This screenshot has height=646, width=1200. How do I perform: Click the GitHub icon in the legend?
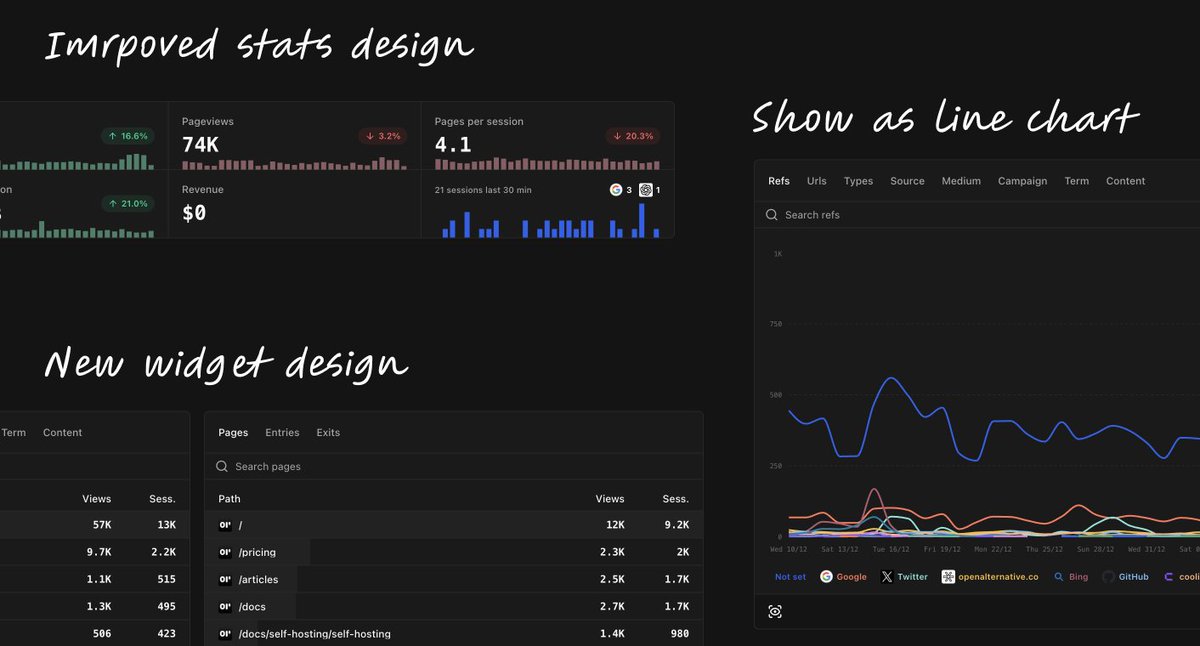tap(1108, 577)
